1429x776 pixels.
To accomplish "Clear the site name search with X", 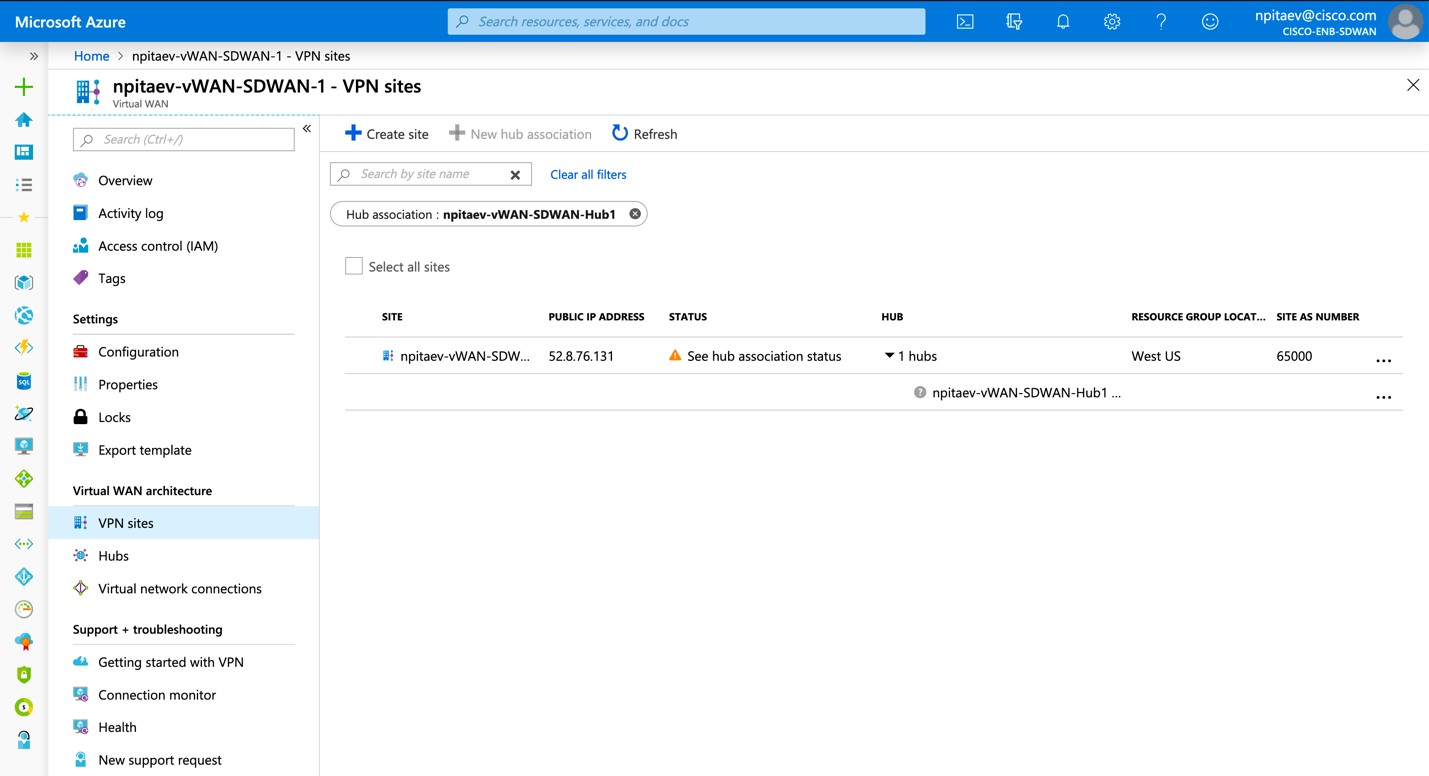I will coord(515,175).
